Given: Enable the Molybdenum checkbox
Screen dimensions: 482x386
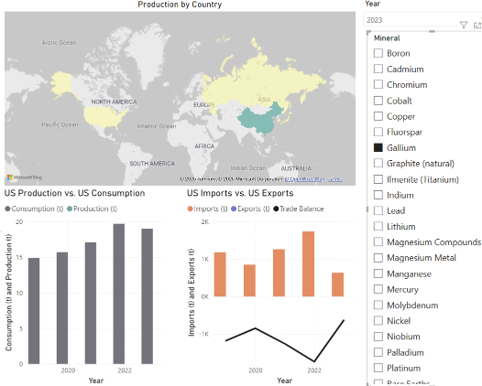Looking at the screenshot, I should point(378,305).
